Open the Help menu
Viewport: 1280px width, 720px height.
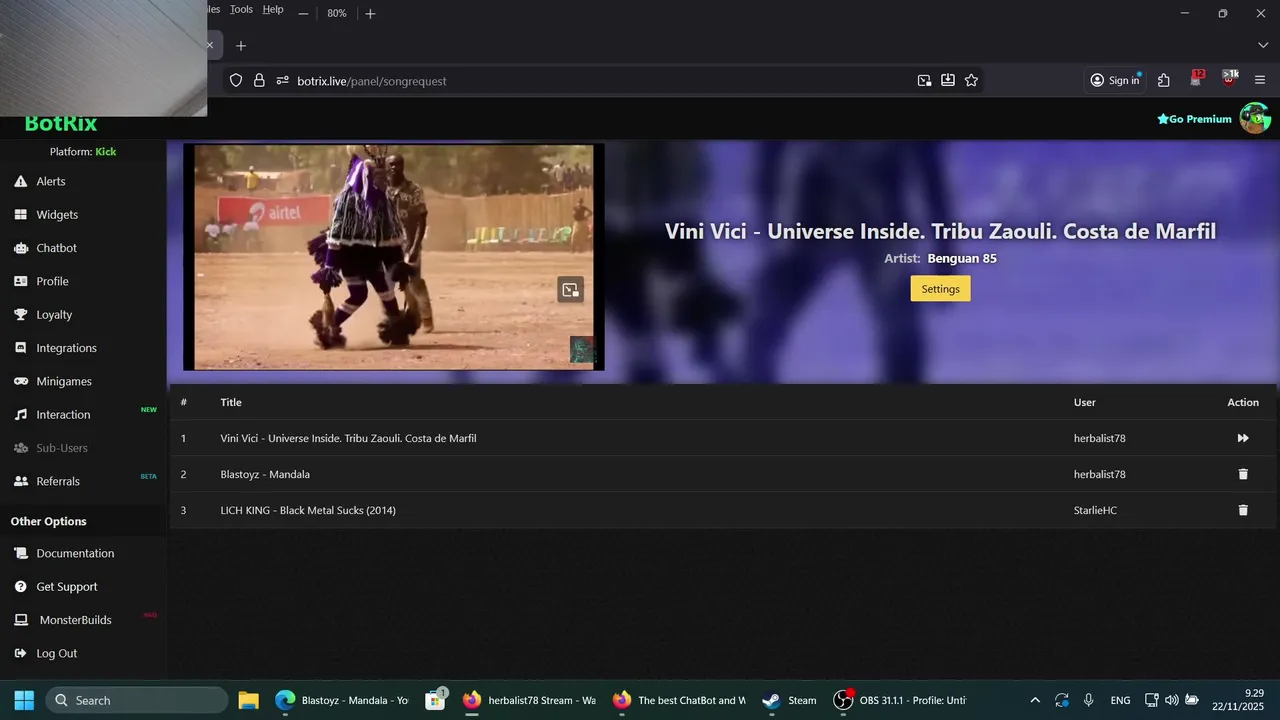coord(273,9)
